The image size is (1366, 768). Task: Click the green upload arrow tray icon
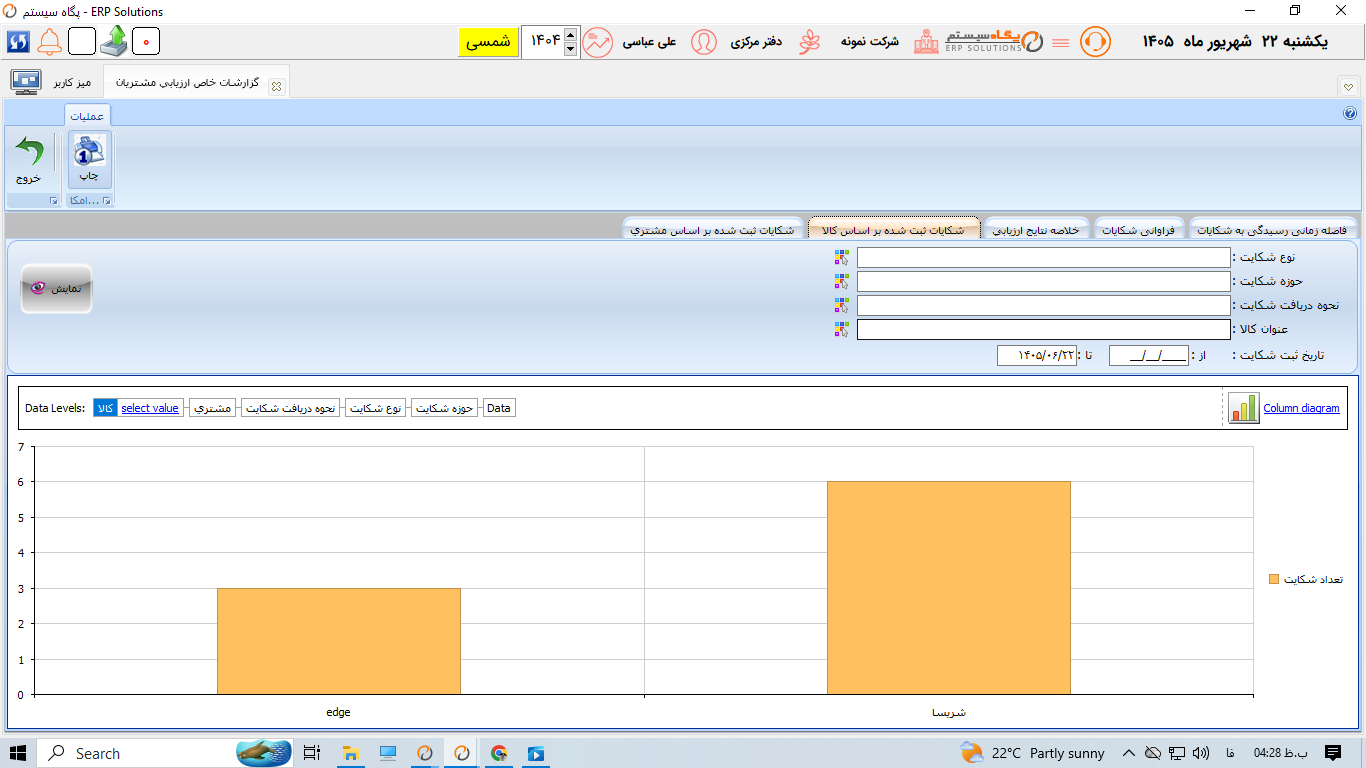(115, 41)
